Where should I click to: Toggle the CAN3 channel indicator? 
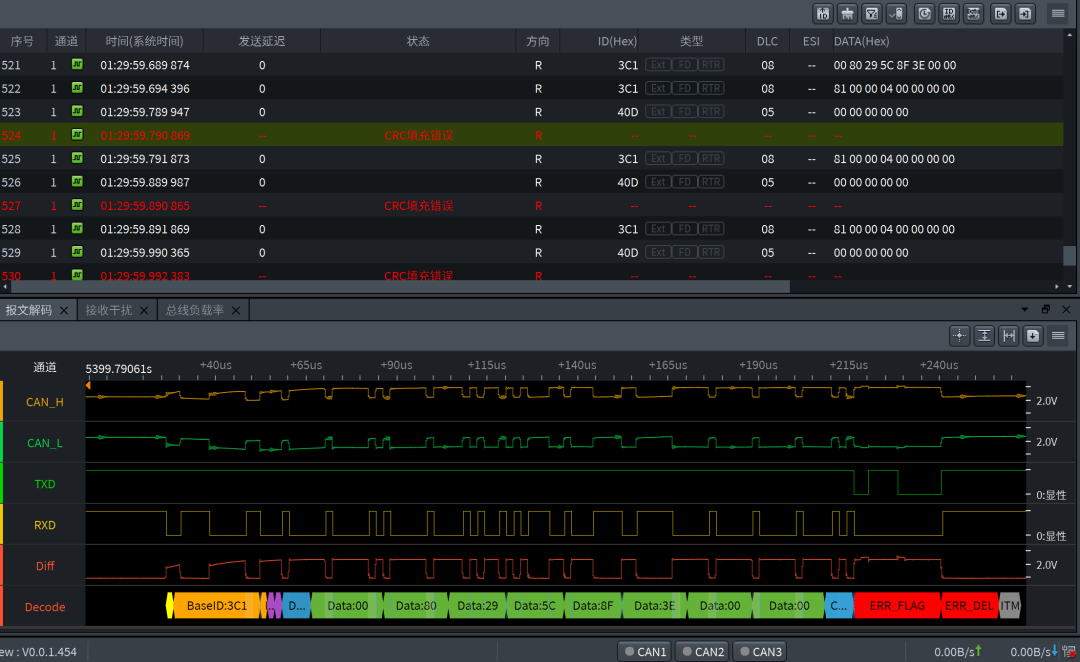click(761, 652)
